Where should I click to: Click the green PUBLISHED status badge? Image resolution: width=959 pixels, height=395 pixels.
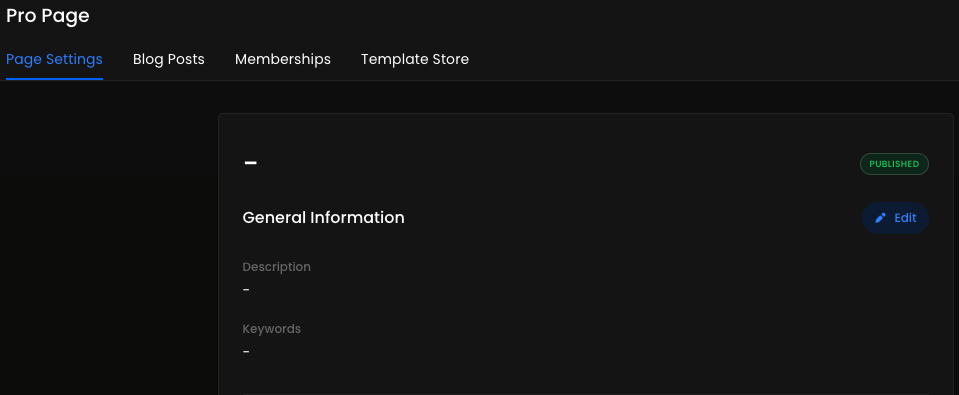(894, 164)
